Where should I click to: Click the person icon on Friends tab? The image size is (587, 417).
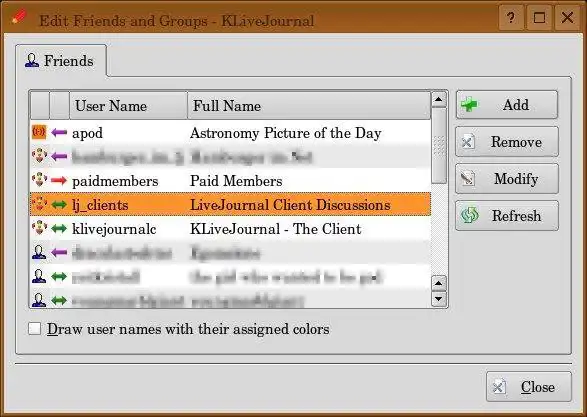32,60
